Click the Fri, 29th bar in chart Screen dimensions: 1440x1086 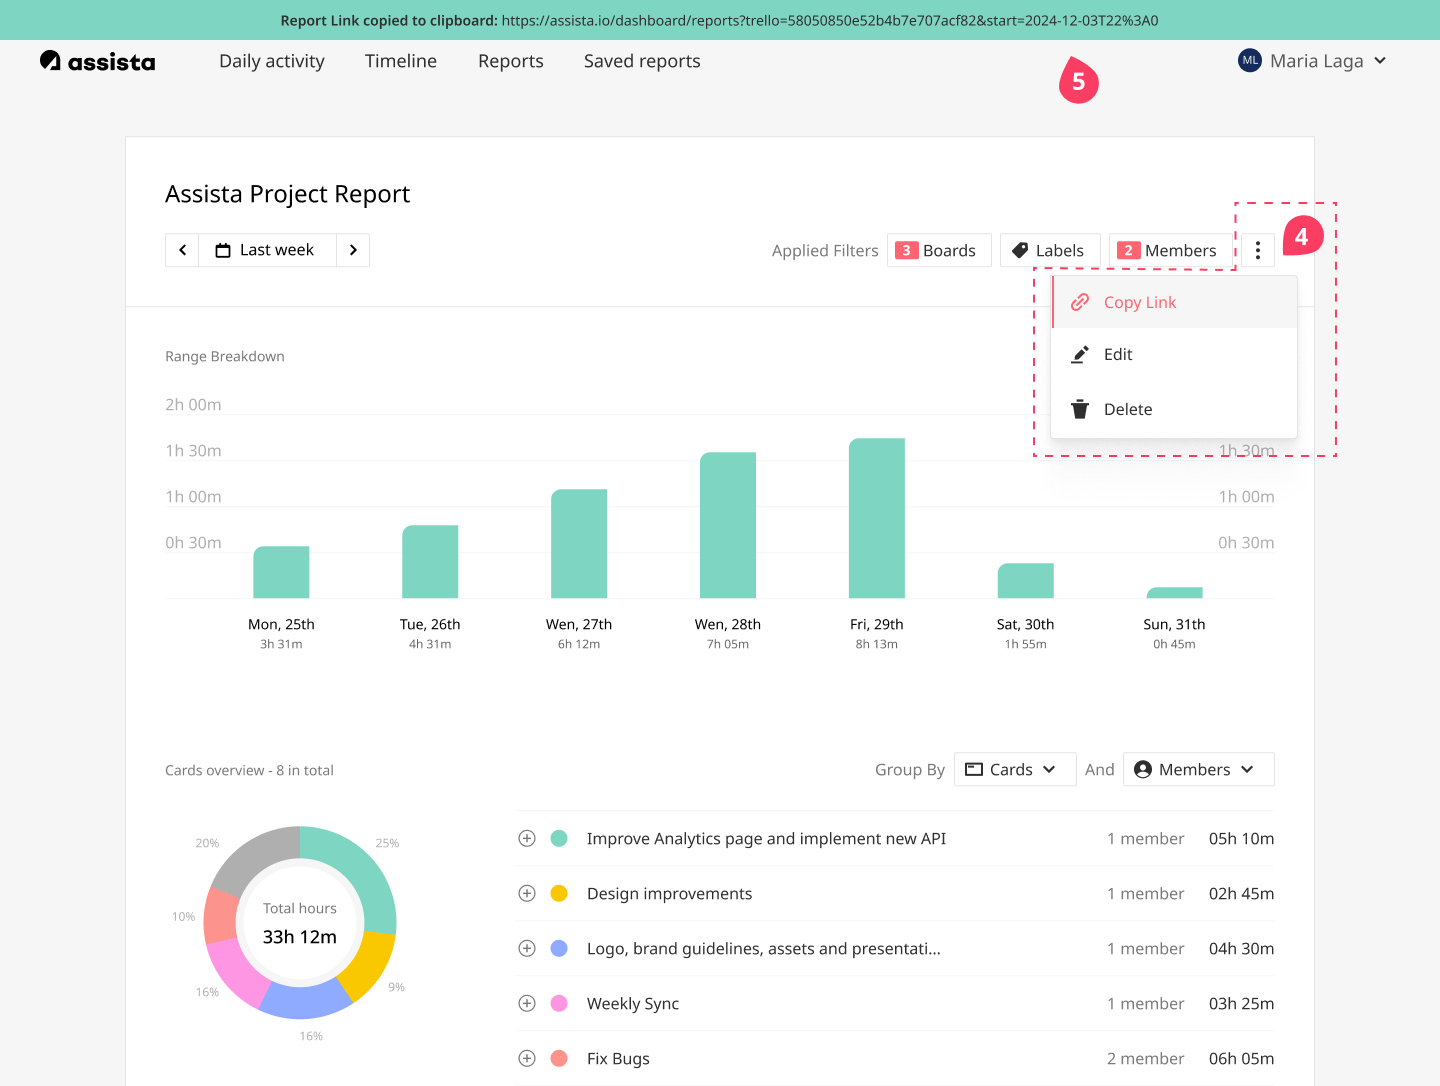point(876,518)
